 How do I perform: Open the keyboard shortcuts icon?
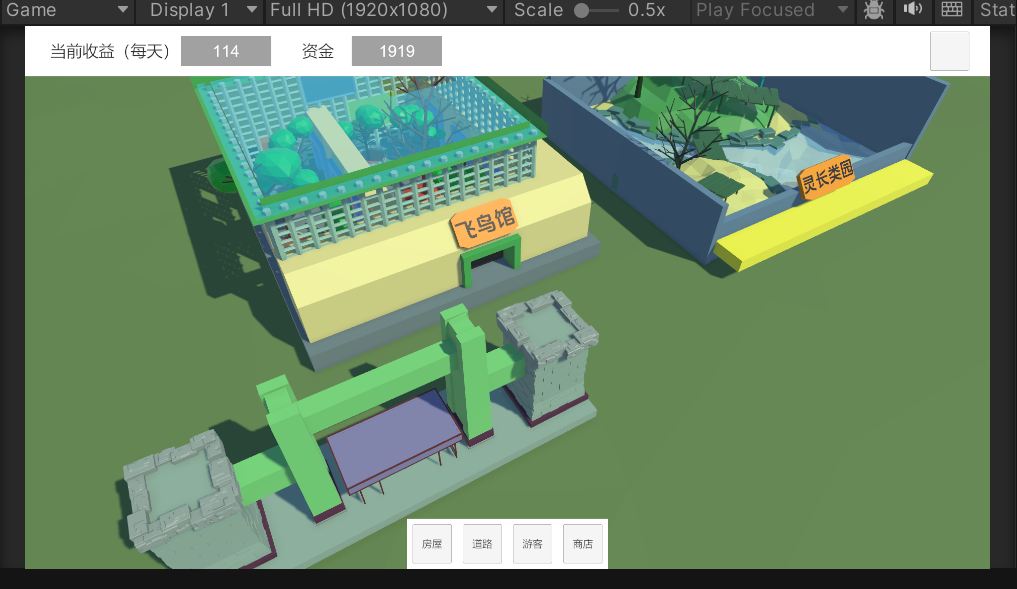click(951, 10)
